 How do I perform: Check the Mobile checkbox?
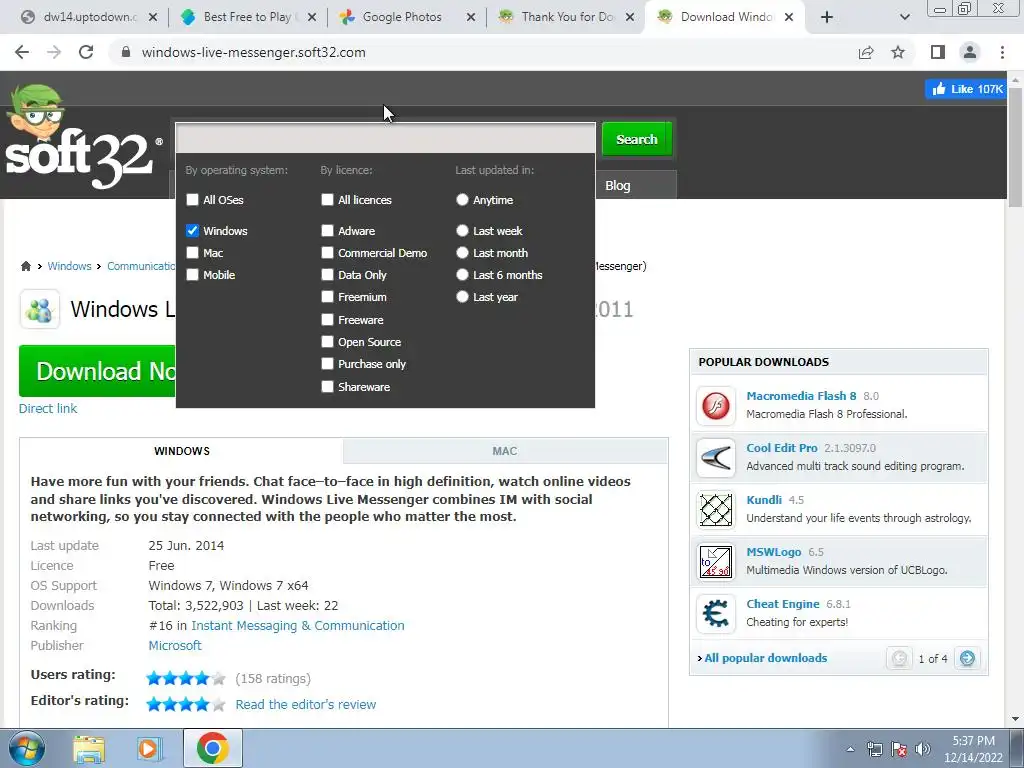click(x=192, y=275)
